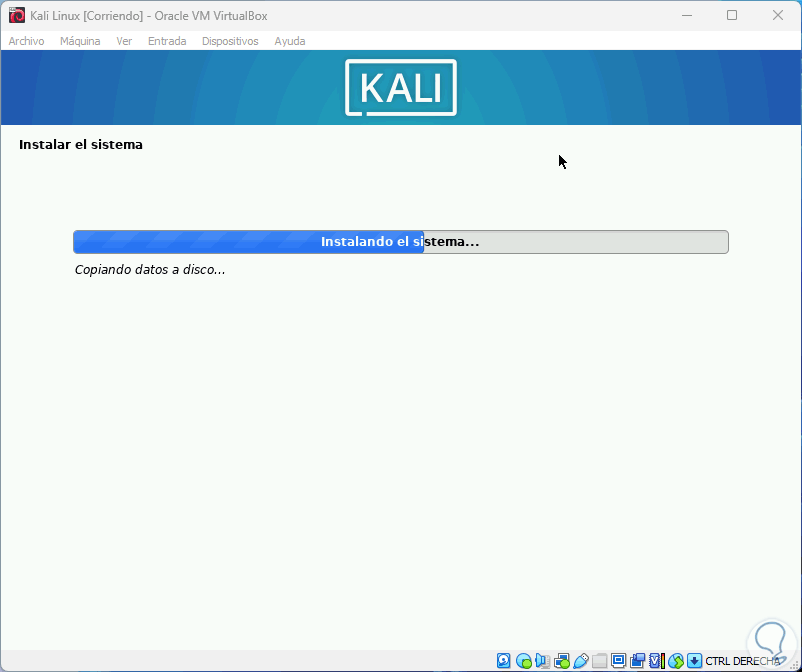This screenshot has width=802, height=672.
Task: Click the display status icon
Action: 618,661
